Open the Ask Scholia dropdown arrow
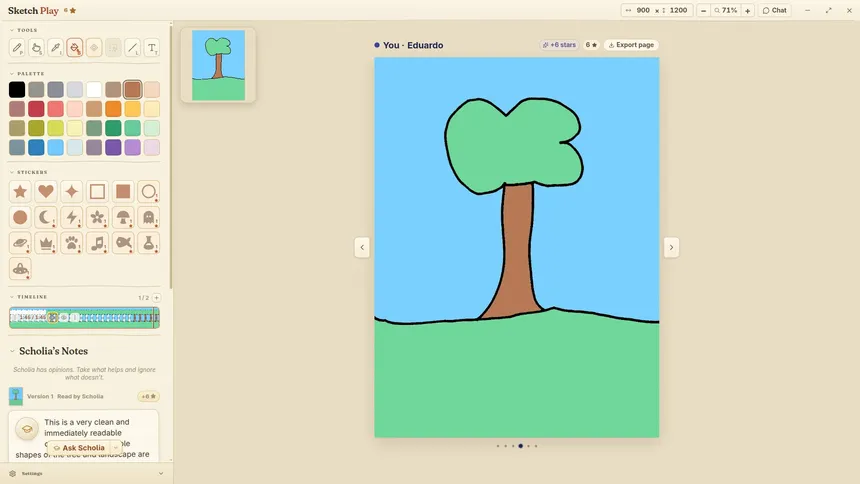 [116, 448]
